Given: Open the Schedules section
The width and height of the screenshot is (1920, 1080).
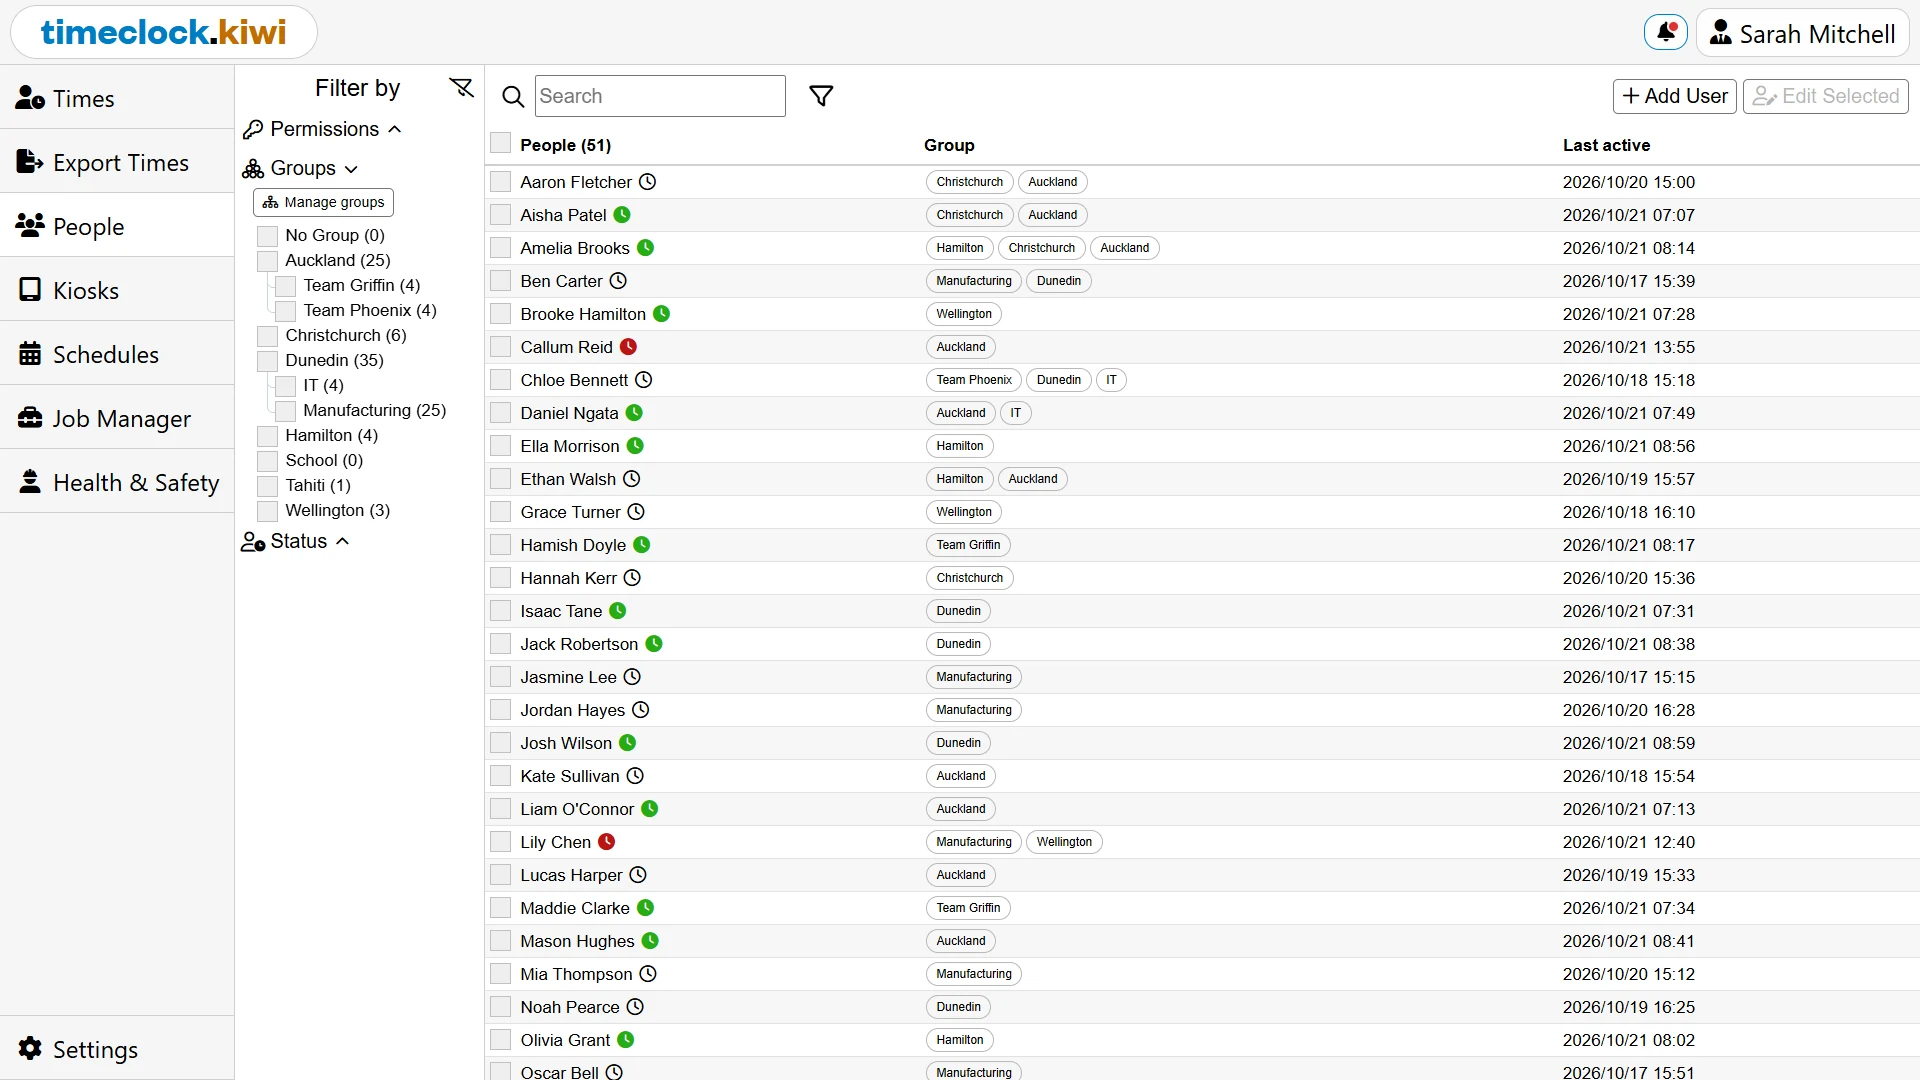Looking at the screenshot, I should [x=117, y=354].
